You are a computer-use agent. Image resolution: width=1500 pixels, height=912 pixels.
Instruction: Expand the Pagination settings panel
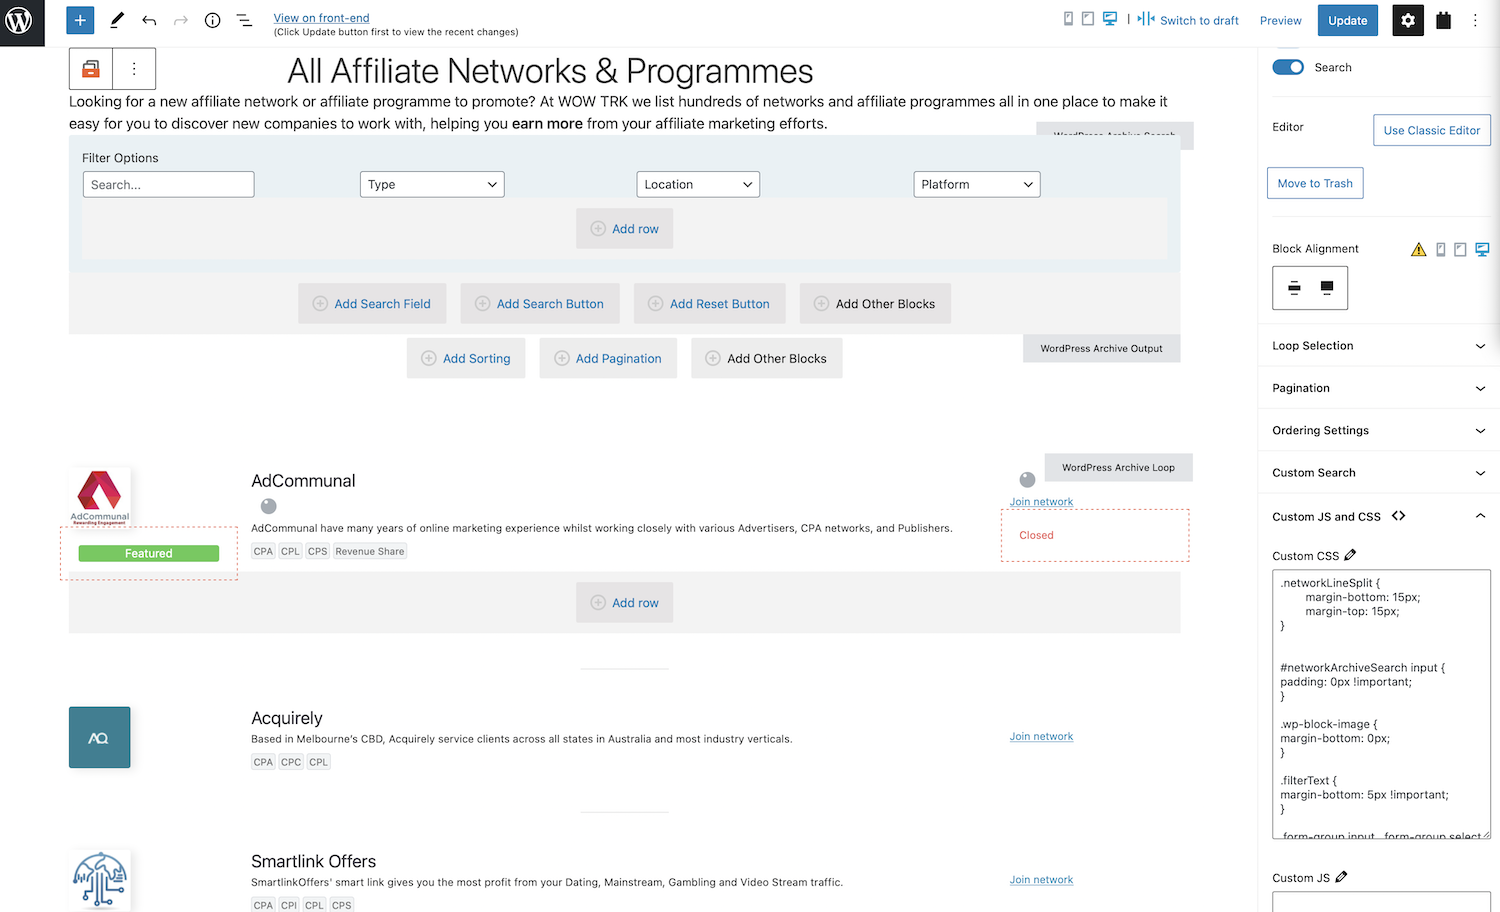click(x=1378, y=388)
